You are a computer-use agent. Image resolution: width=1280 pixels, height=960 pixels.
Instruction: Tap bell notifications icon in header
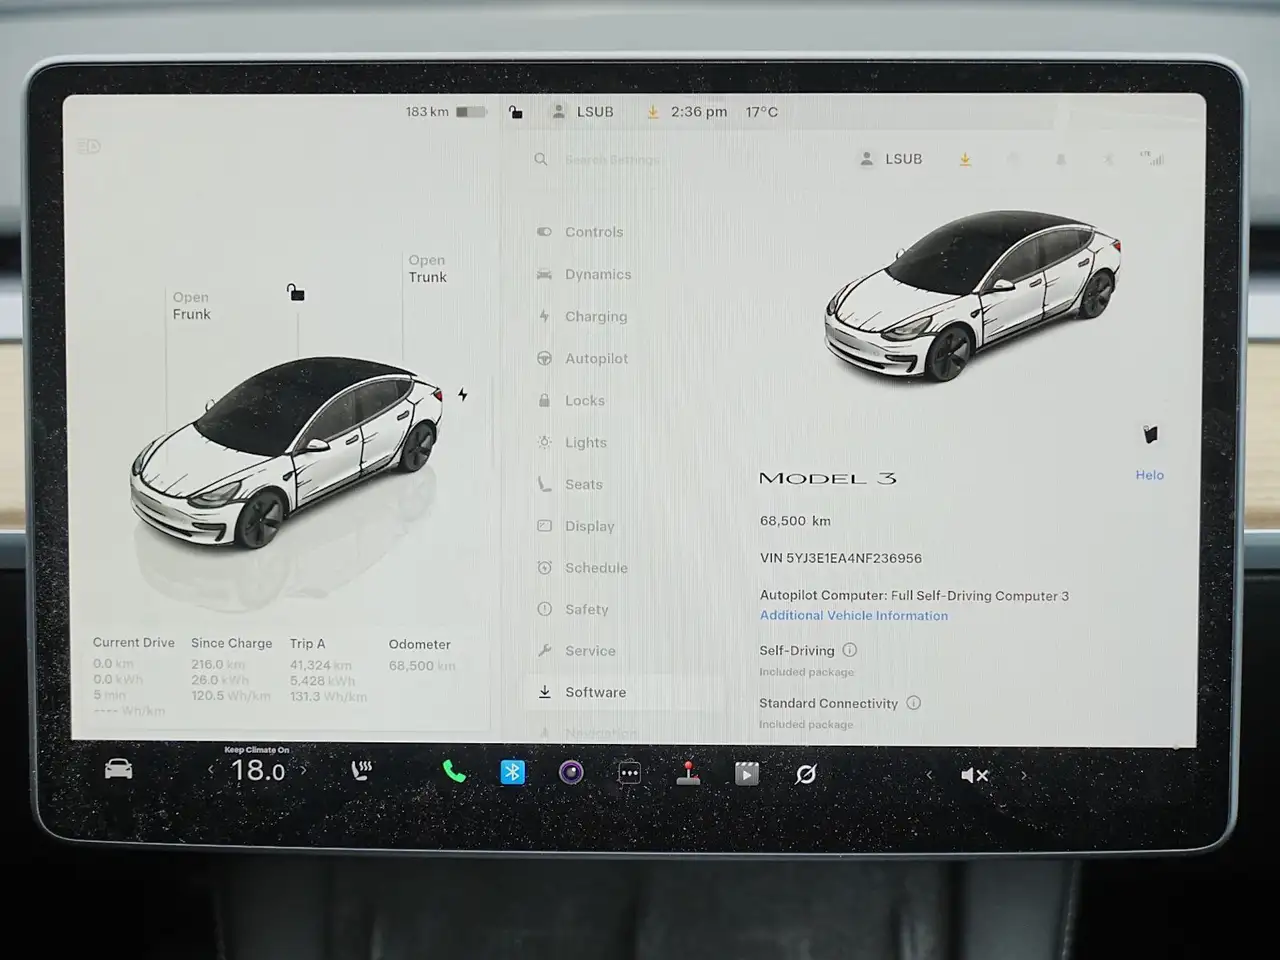tap(1061, 159)
